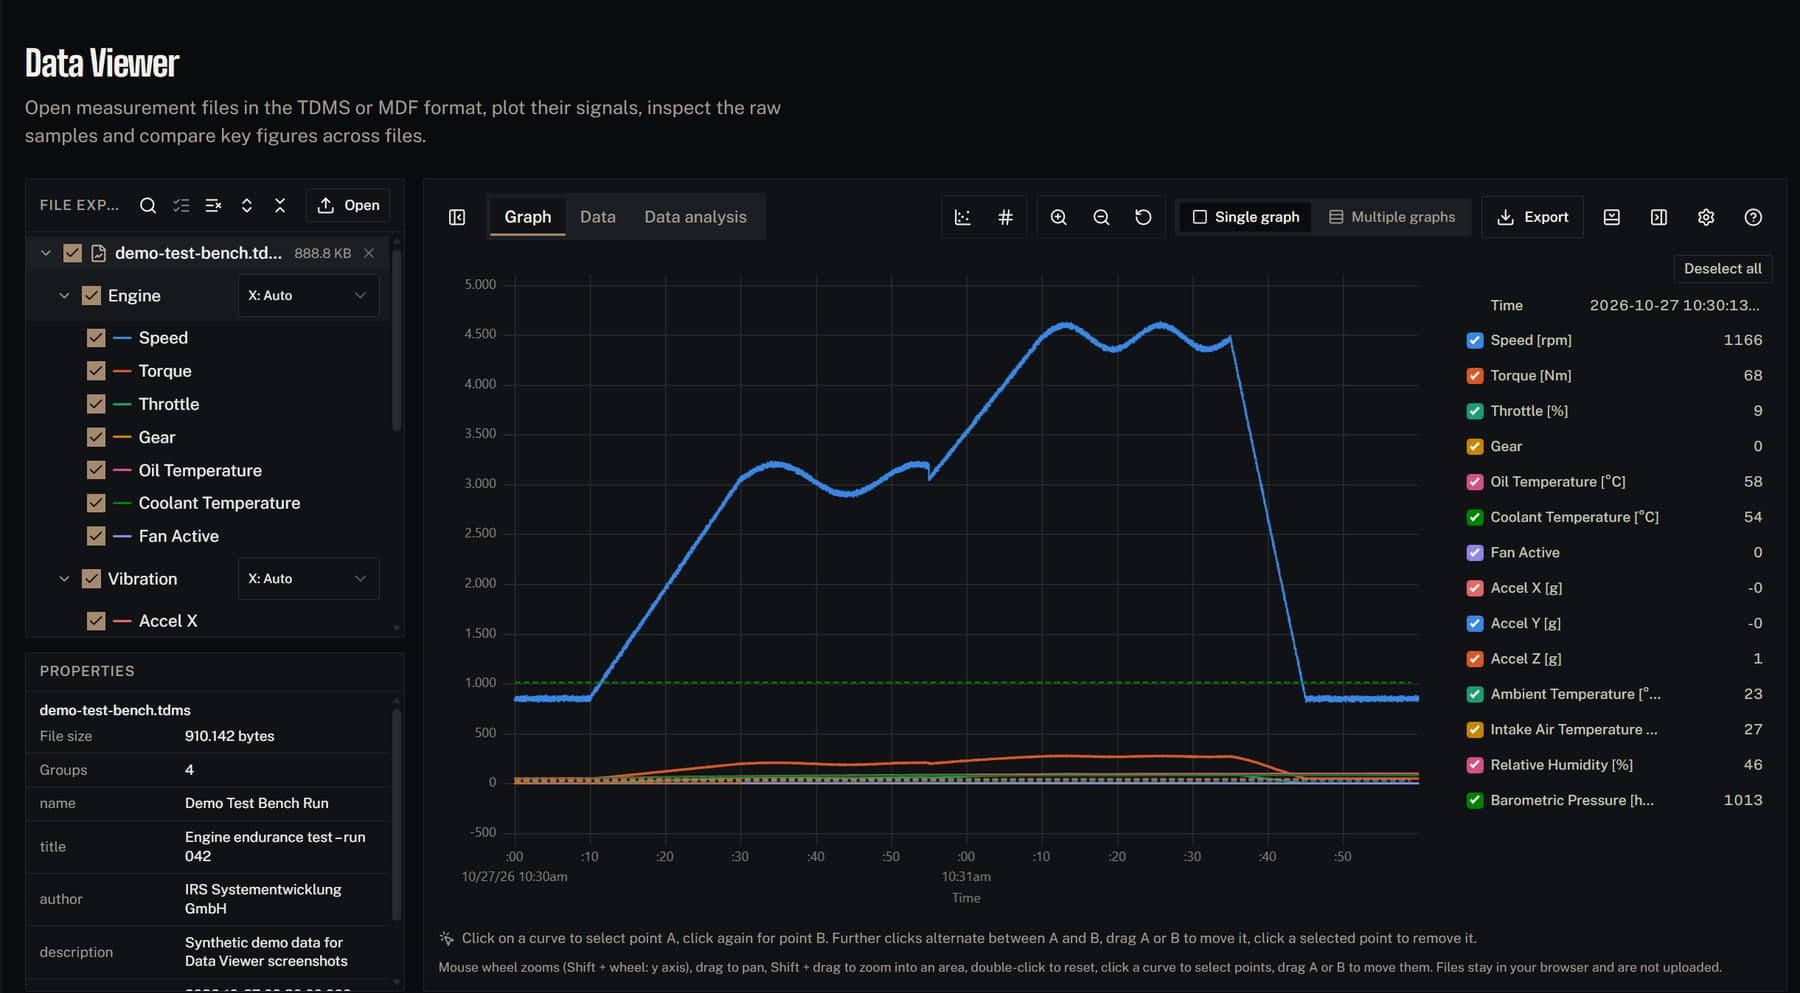Select the Coolant Temperature tree item
Viewport: 1800px width, 993px height.
[x=219, y=503]
